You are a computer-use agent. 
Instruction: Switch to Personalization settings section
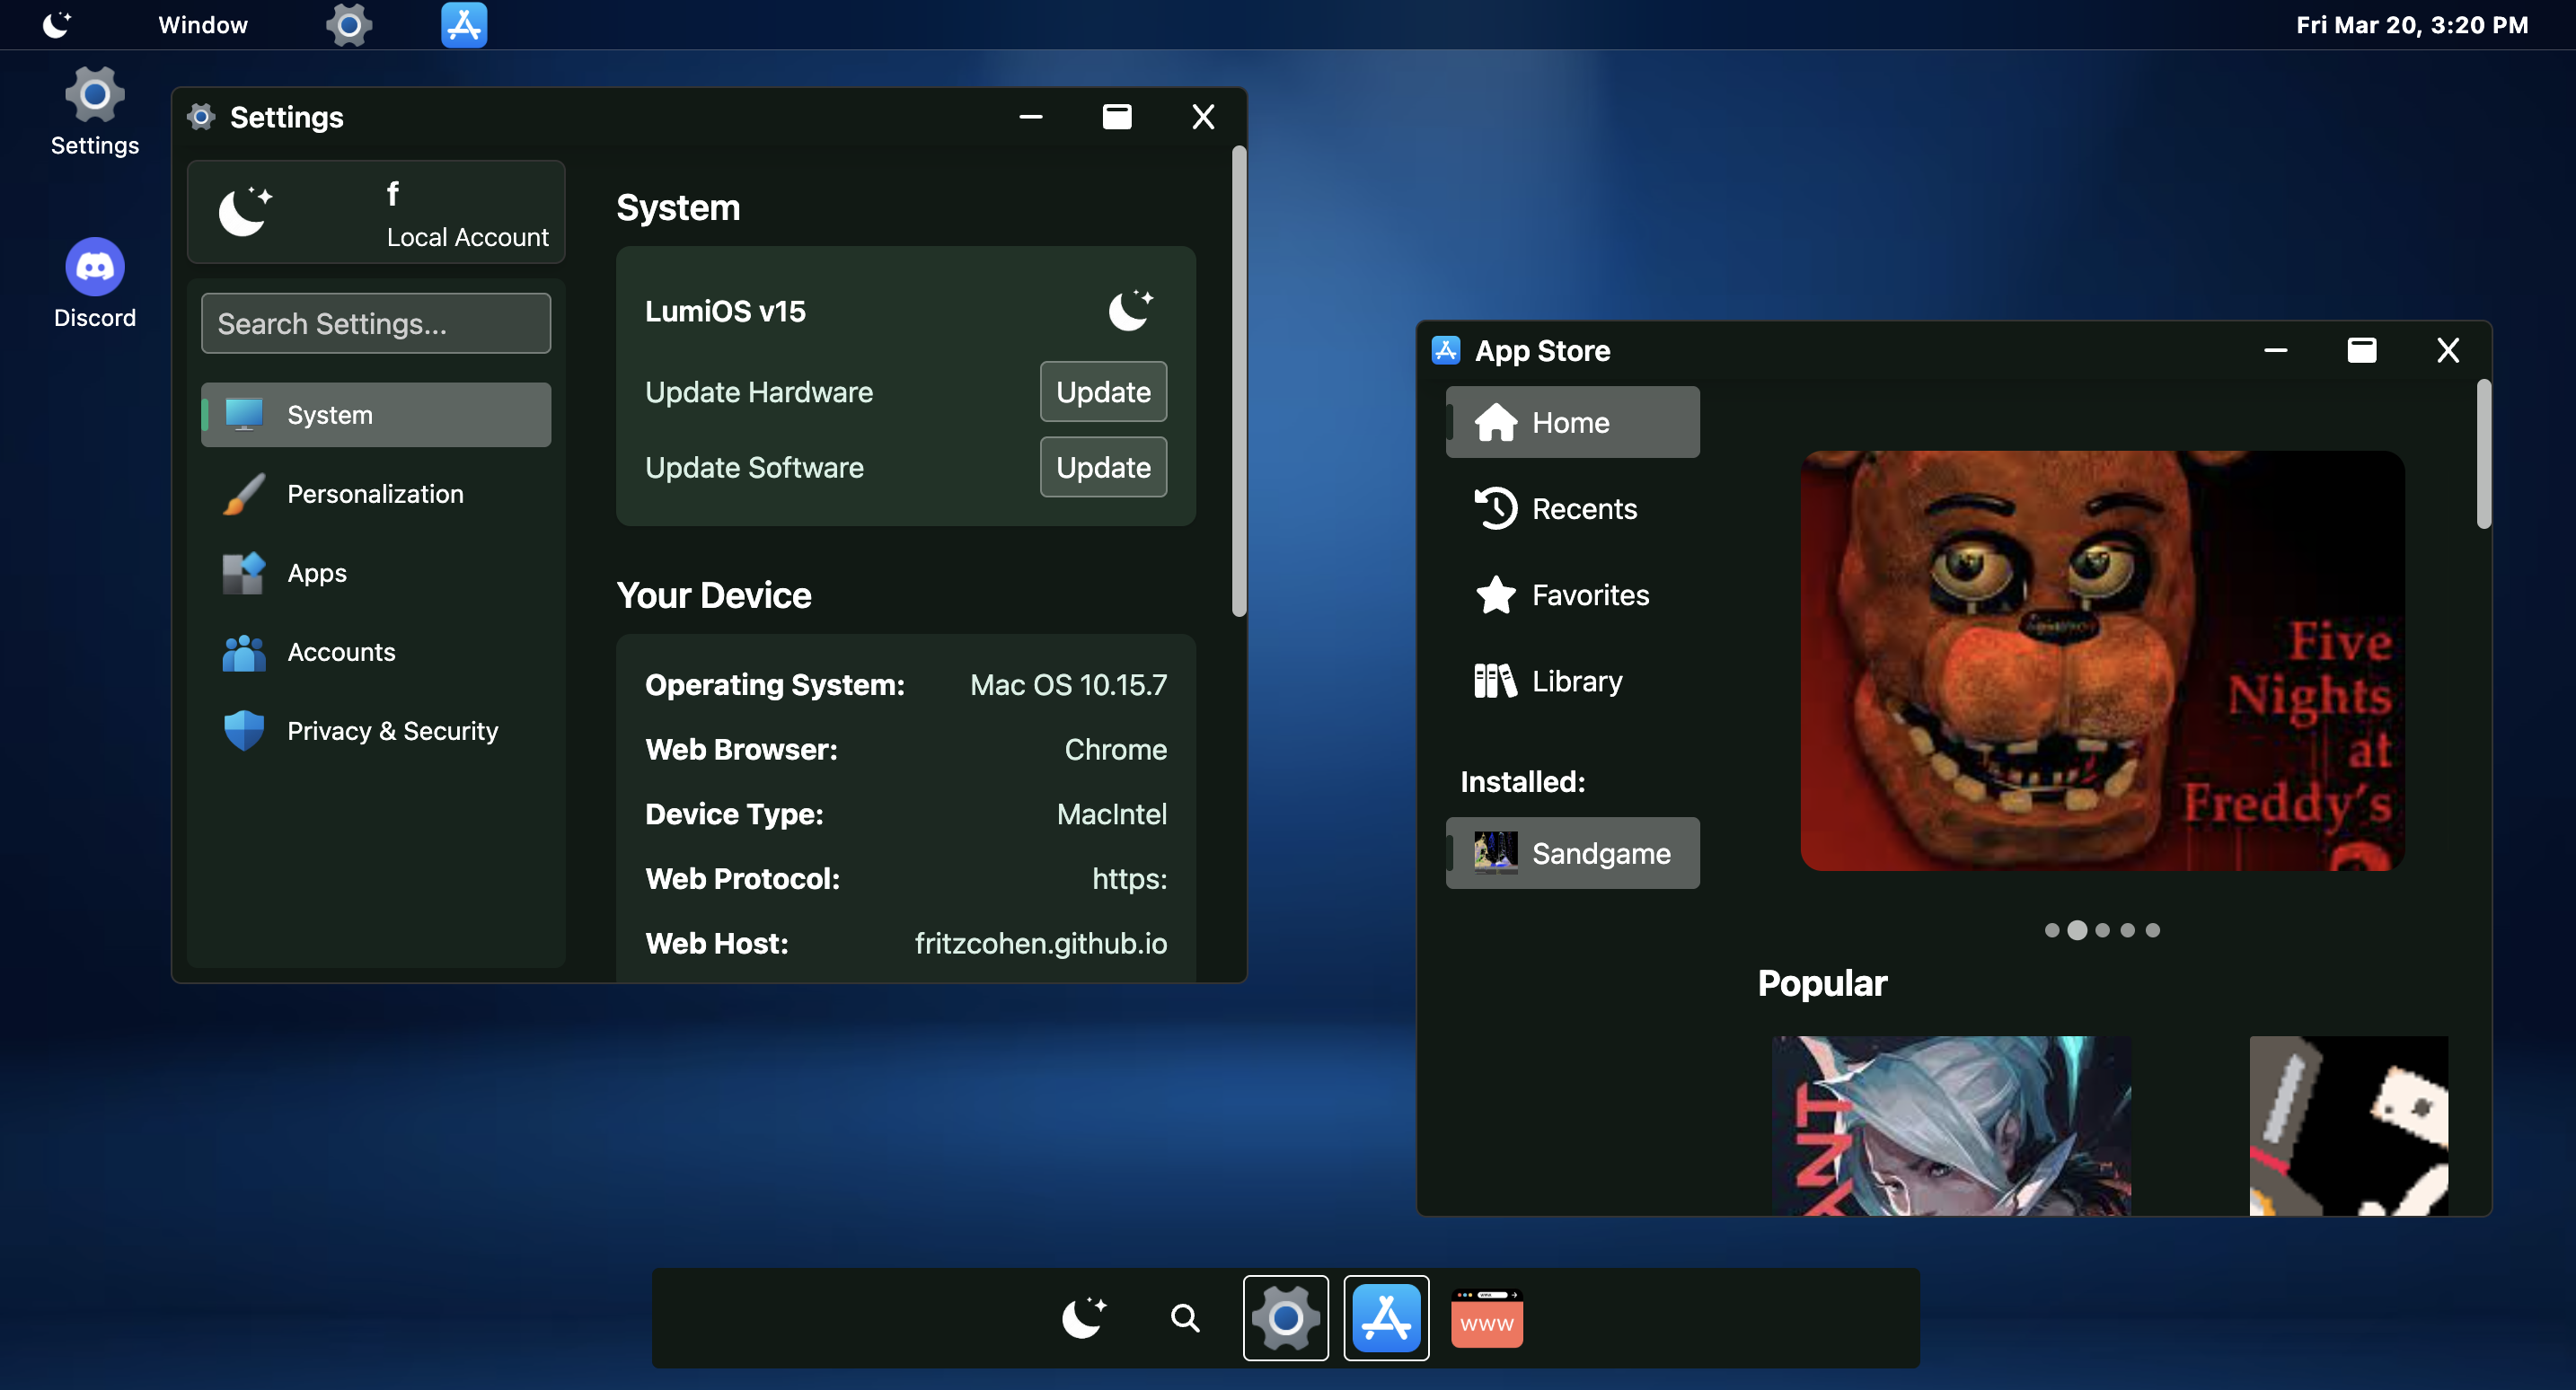click(375, 494)
